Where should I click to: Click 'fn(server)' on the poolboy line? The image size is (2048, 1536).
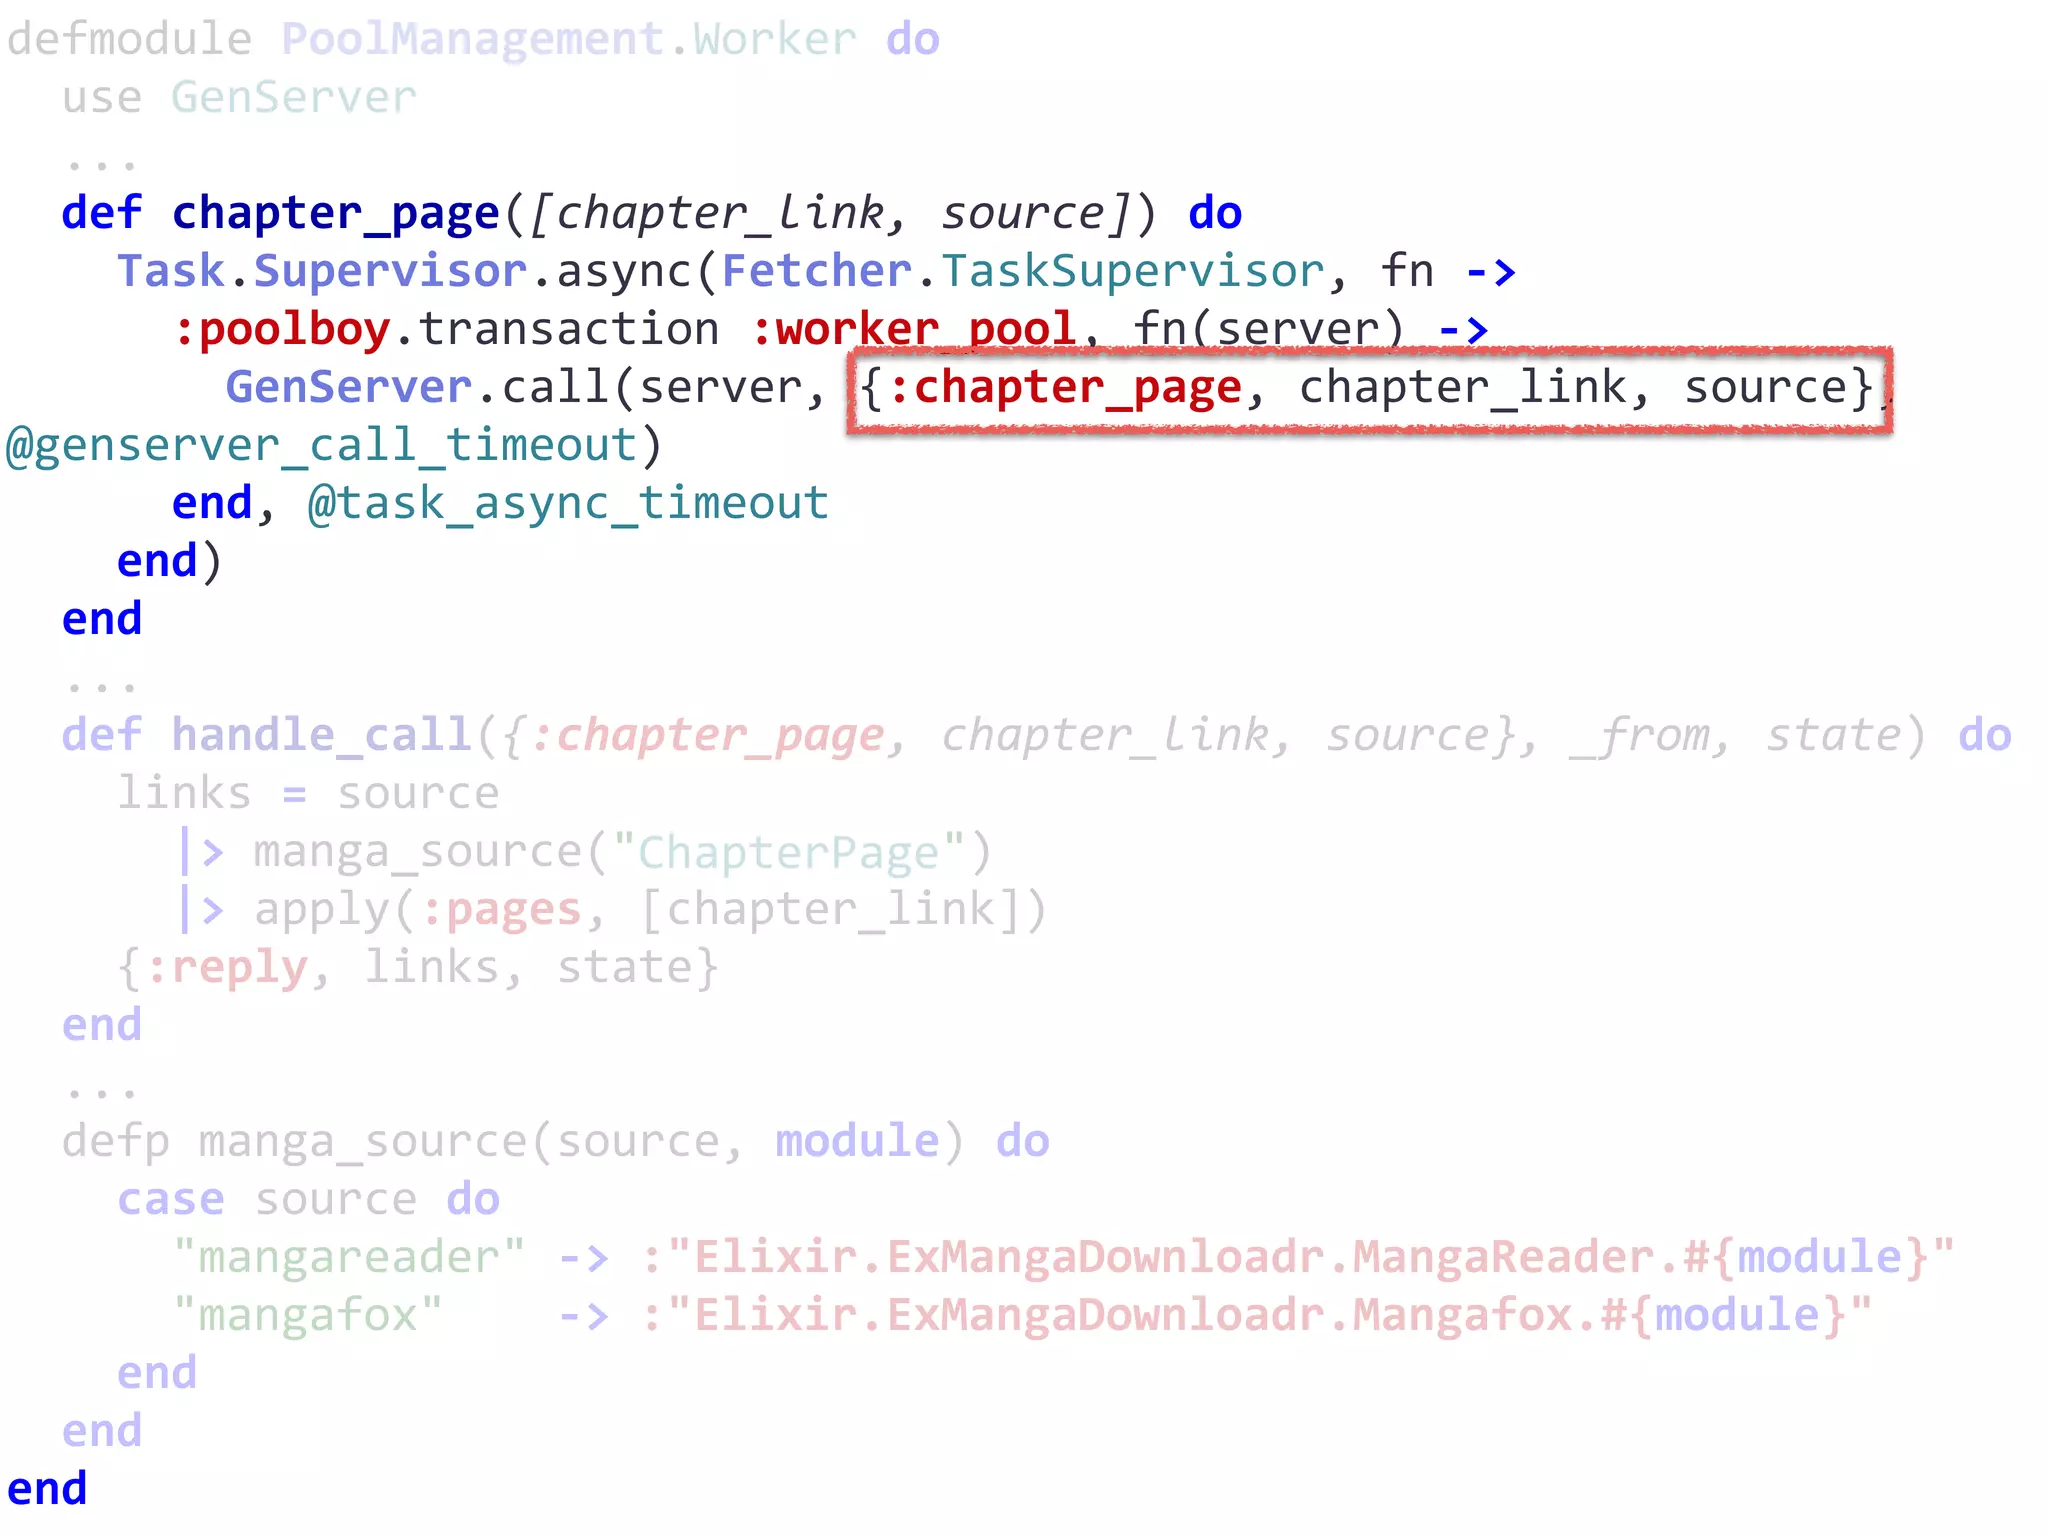1269,331
